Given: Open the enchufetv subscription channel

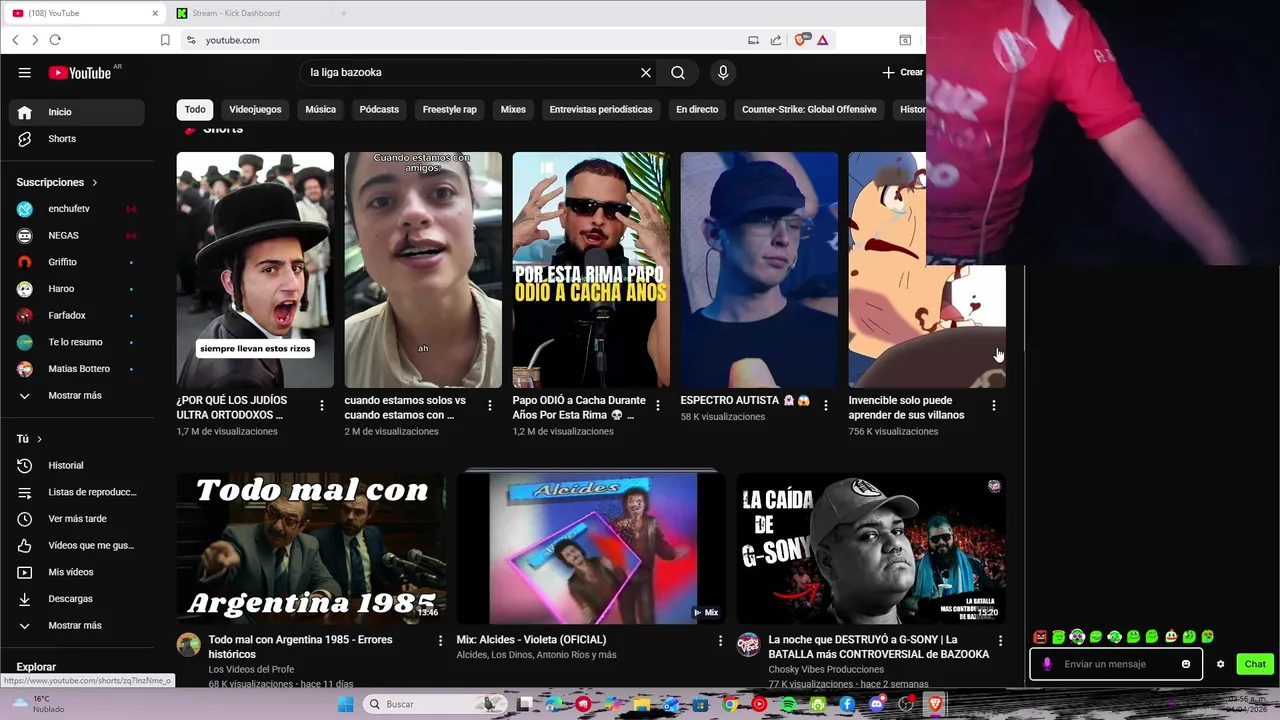Looking at the screenshot, I should 76,209.
